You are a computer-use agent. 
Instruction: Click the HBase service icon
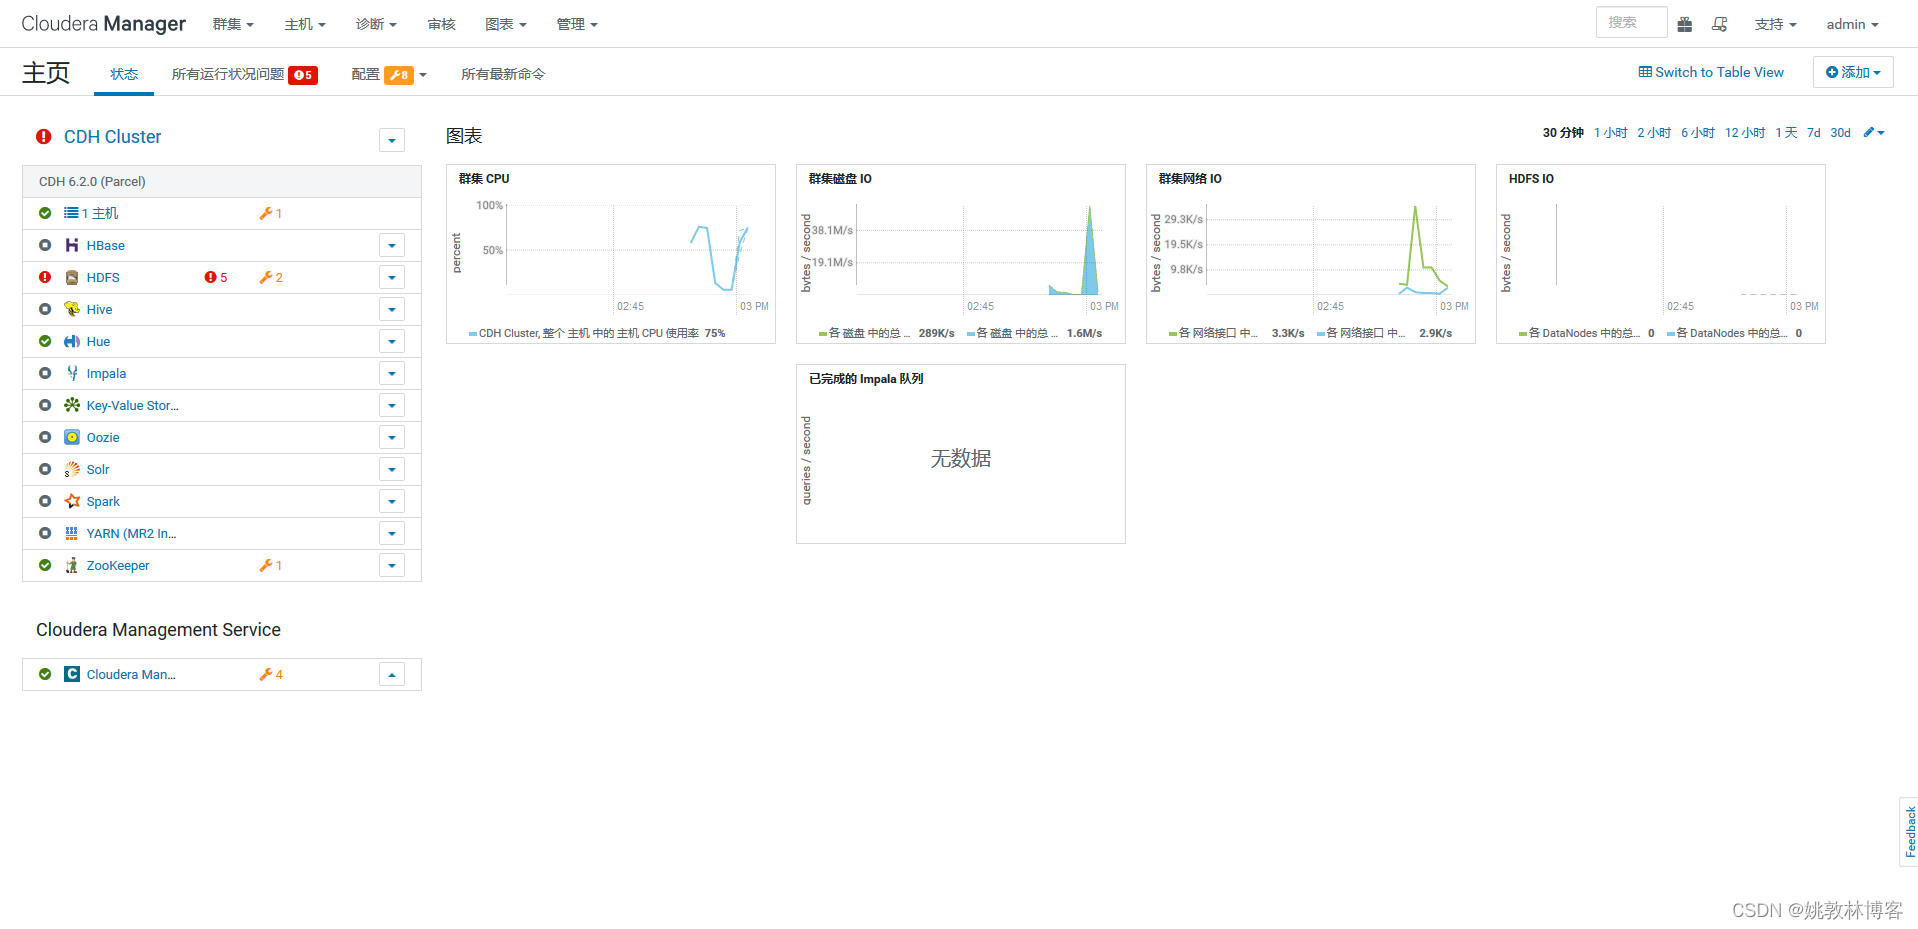pos(72,245)
